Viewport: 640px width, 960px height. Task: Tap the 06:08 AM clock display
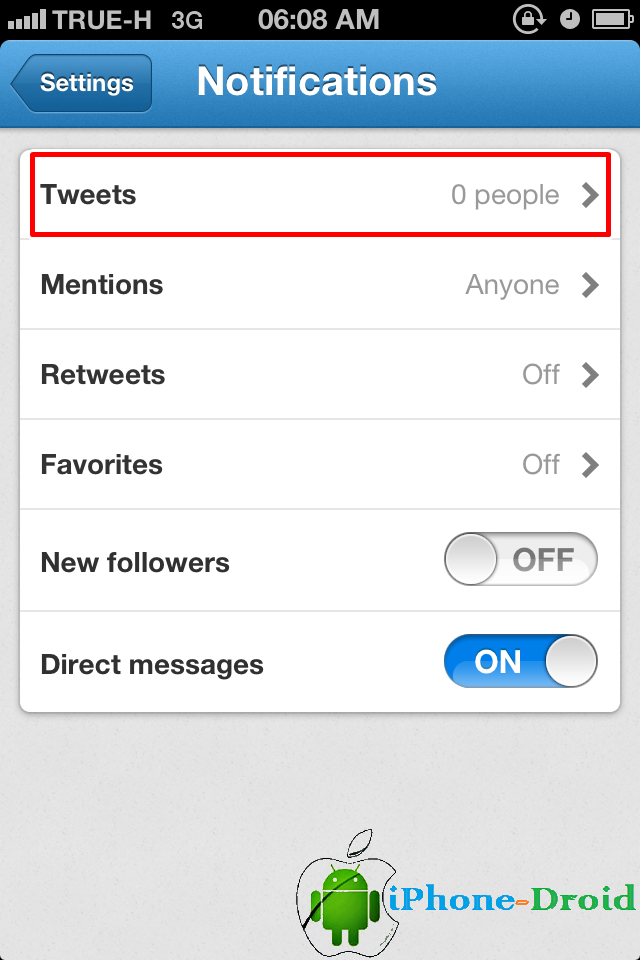click(318, 20)
